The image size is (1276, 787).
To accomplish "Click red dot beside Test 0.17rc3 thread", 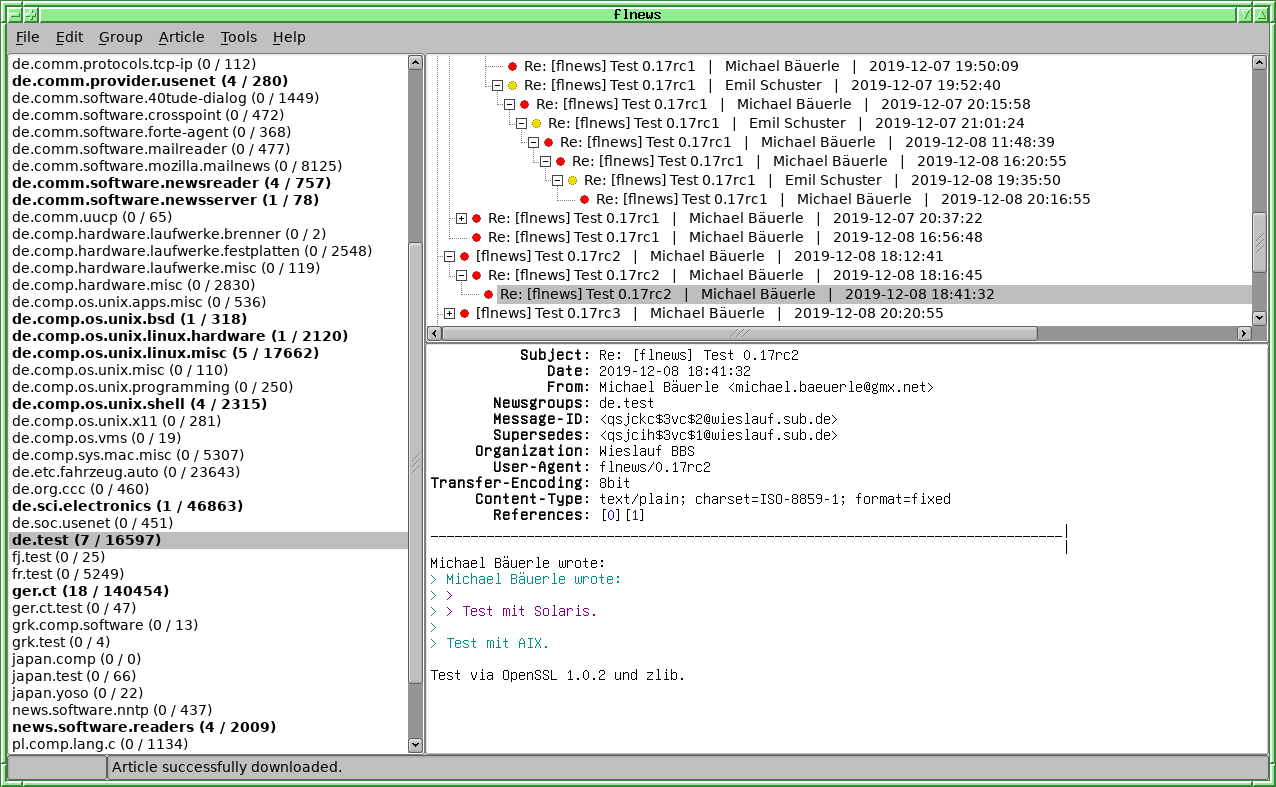I will (x=464, y=314).
